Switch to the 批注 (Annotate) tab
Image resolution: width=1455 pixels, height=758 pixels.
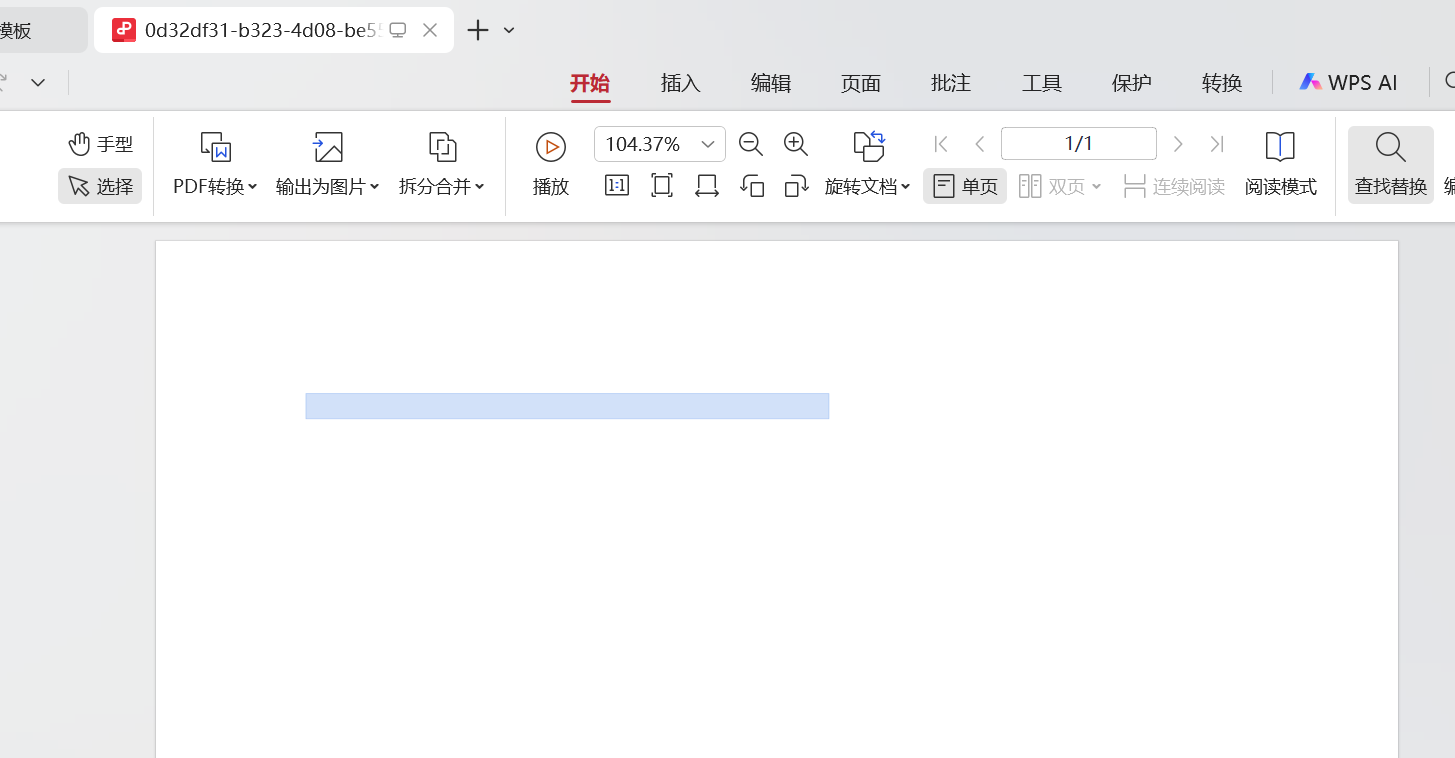[950, 83]
